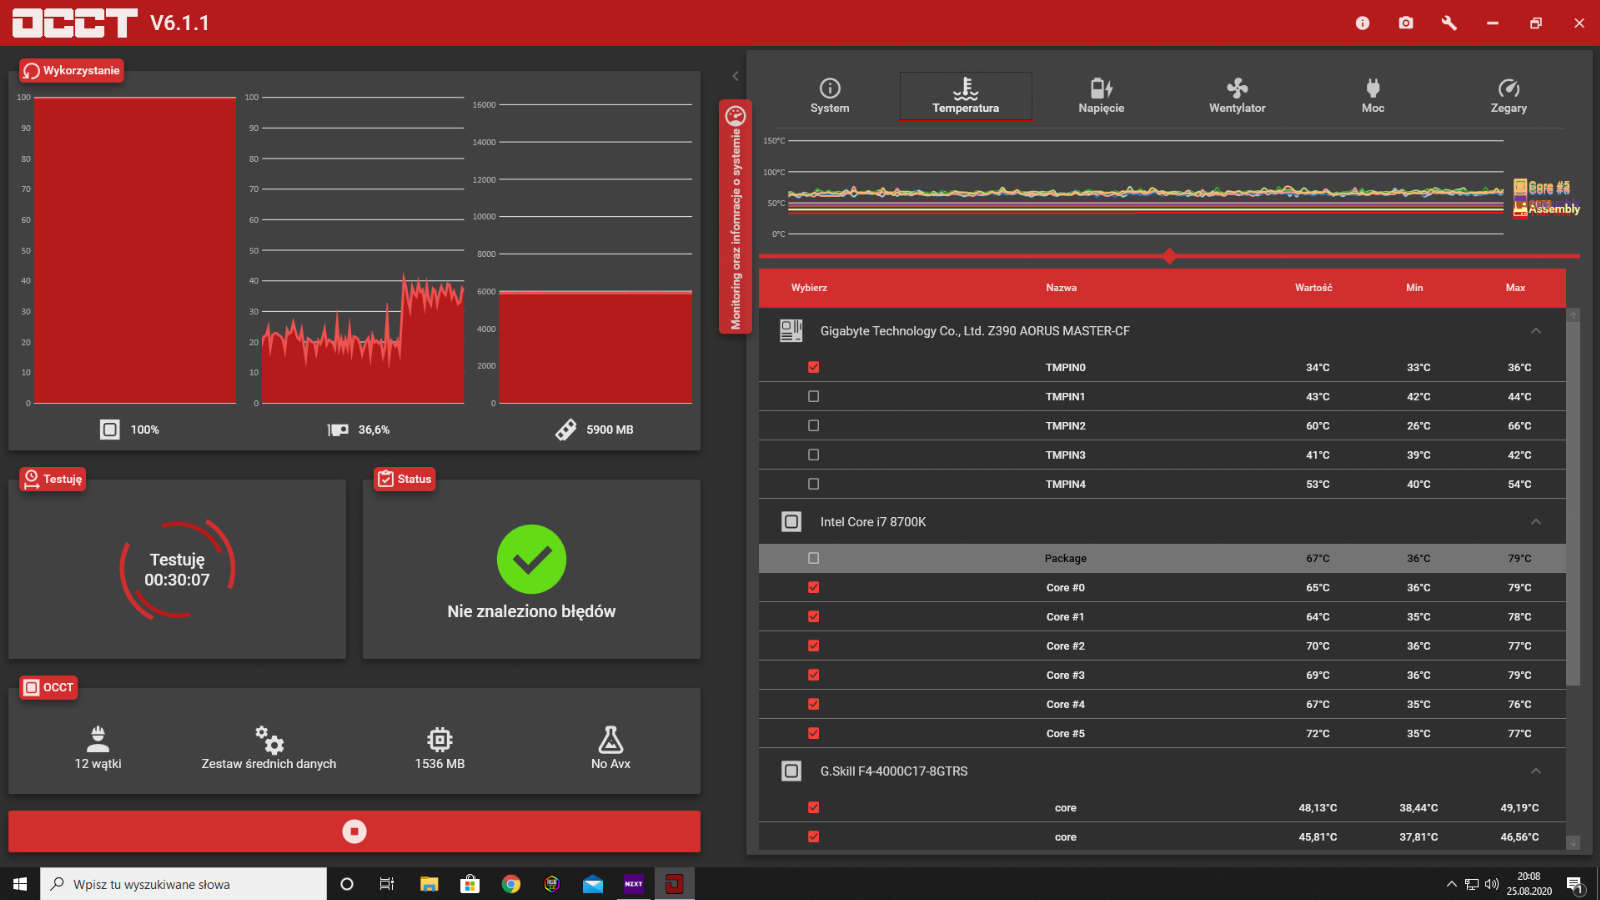Check the TMPIN1 sensor checkbox

tap(814, 396)
